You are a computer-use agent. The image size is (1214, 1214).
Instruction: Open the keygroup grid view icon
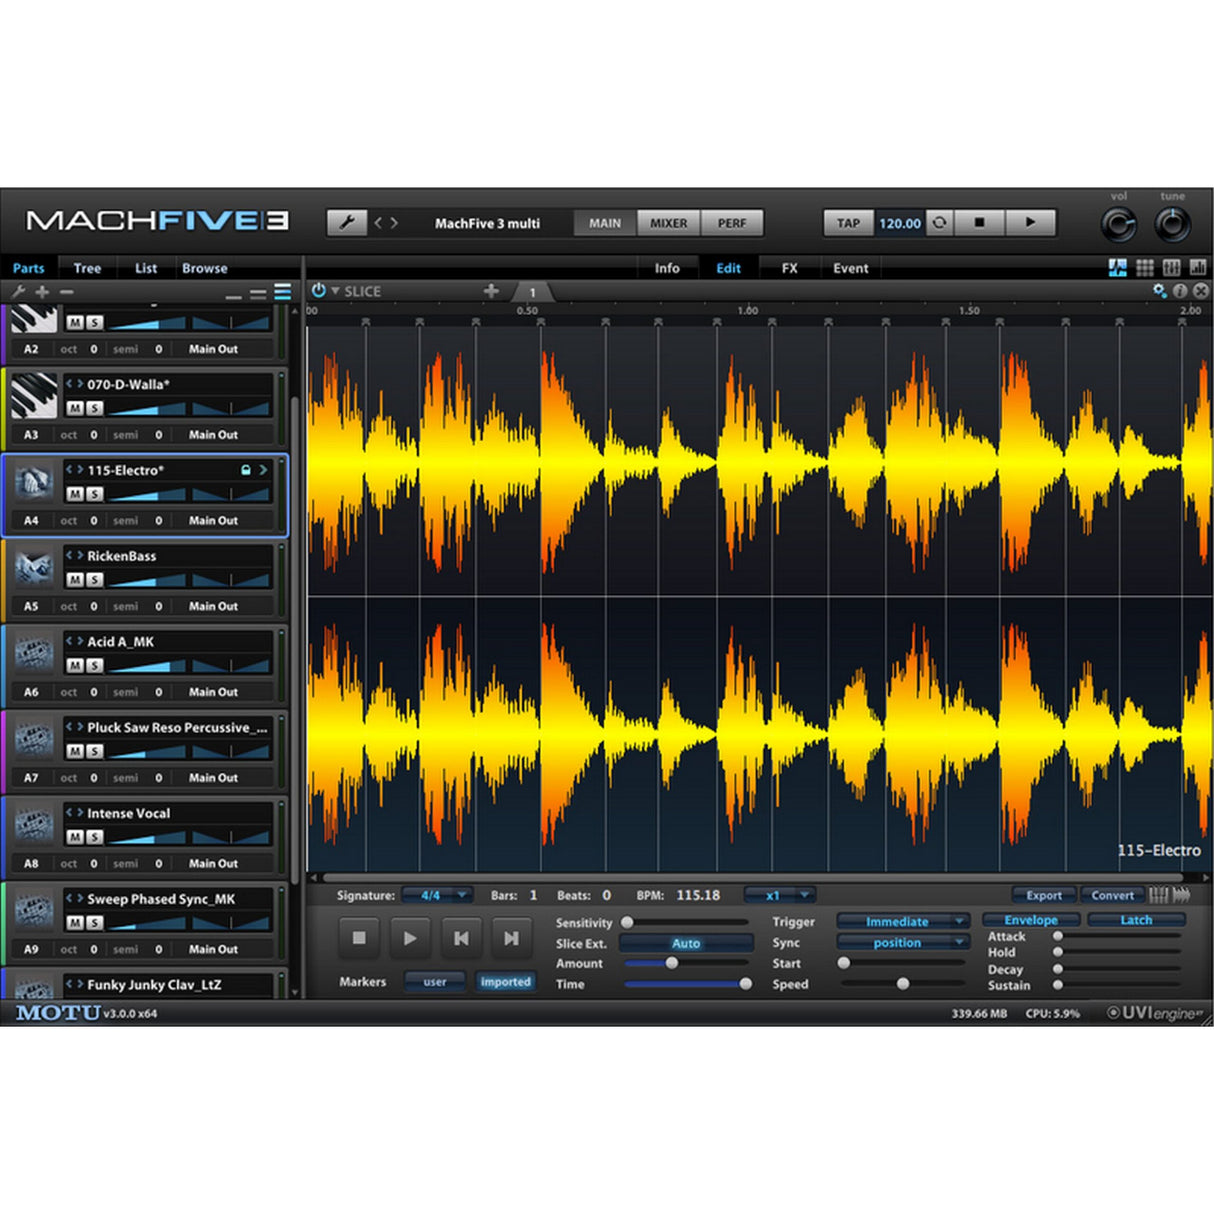(x=1143, y=266)
